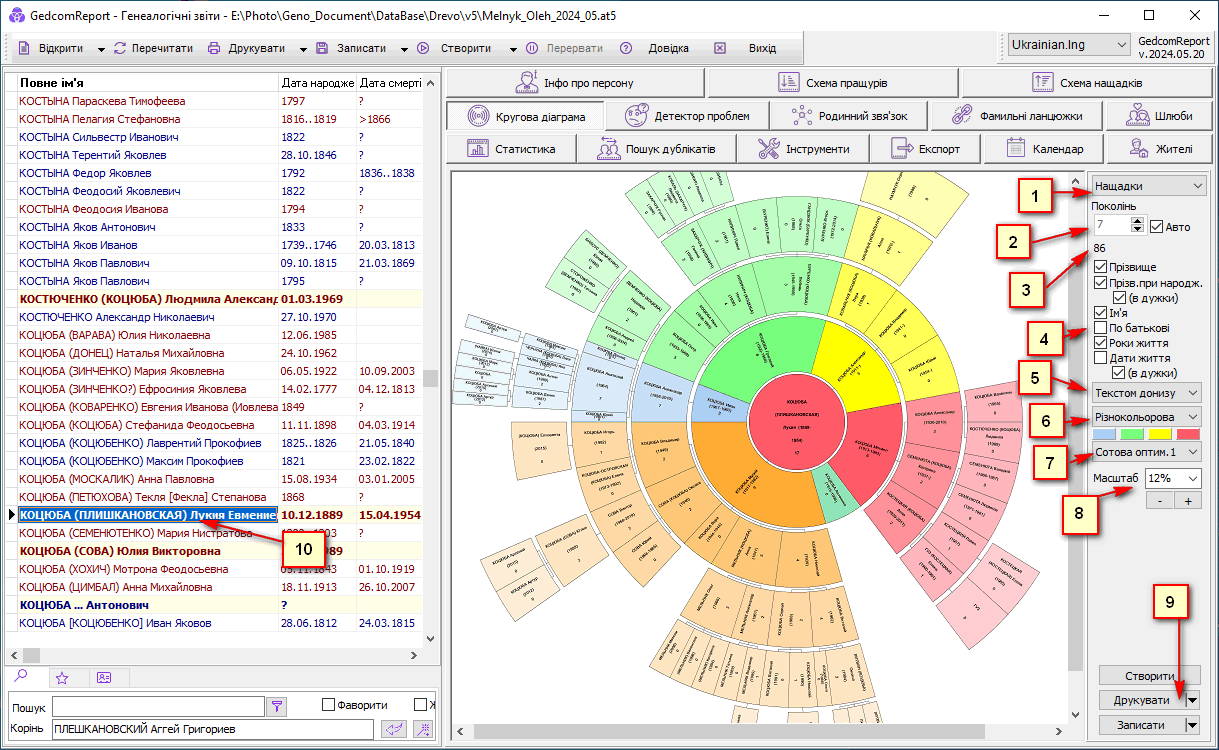Open the Календар view
Screen dimensions: 1219x750
coord(1046,149)
